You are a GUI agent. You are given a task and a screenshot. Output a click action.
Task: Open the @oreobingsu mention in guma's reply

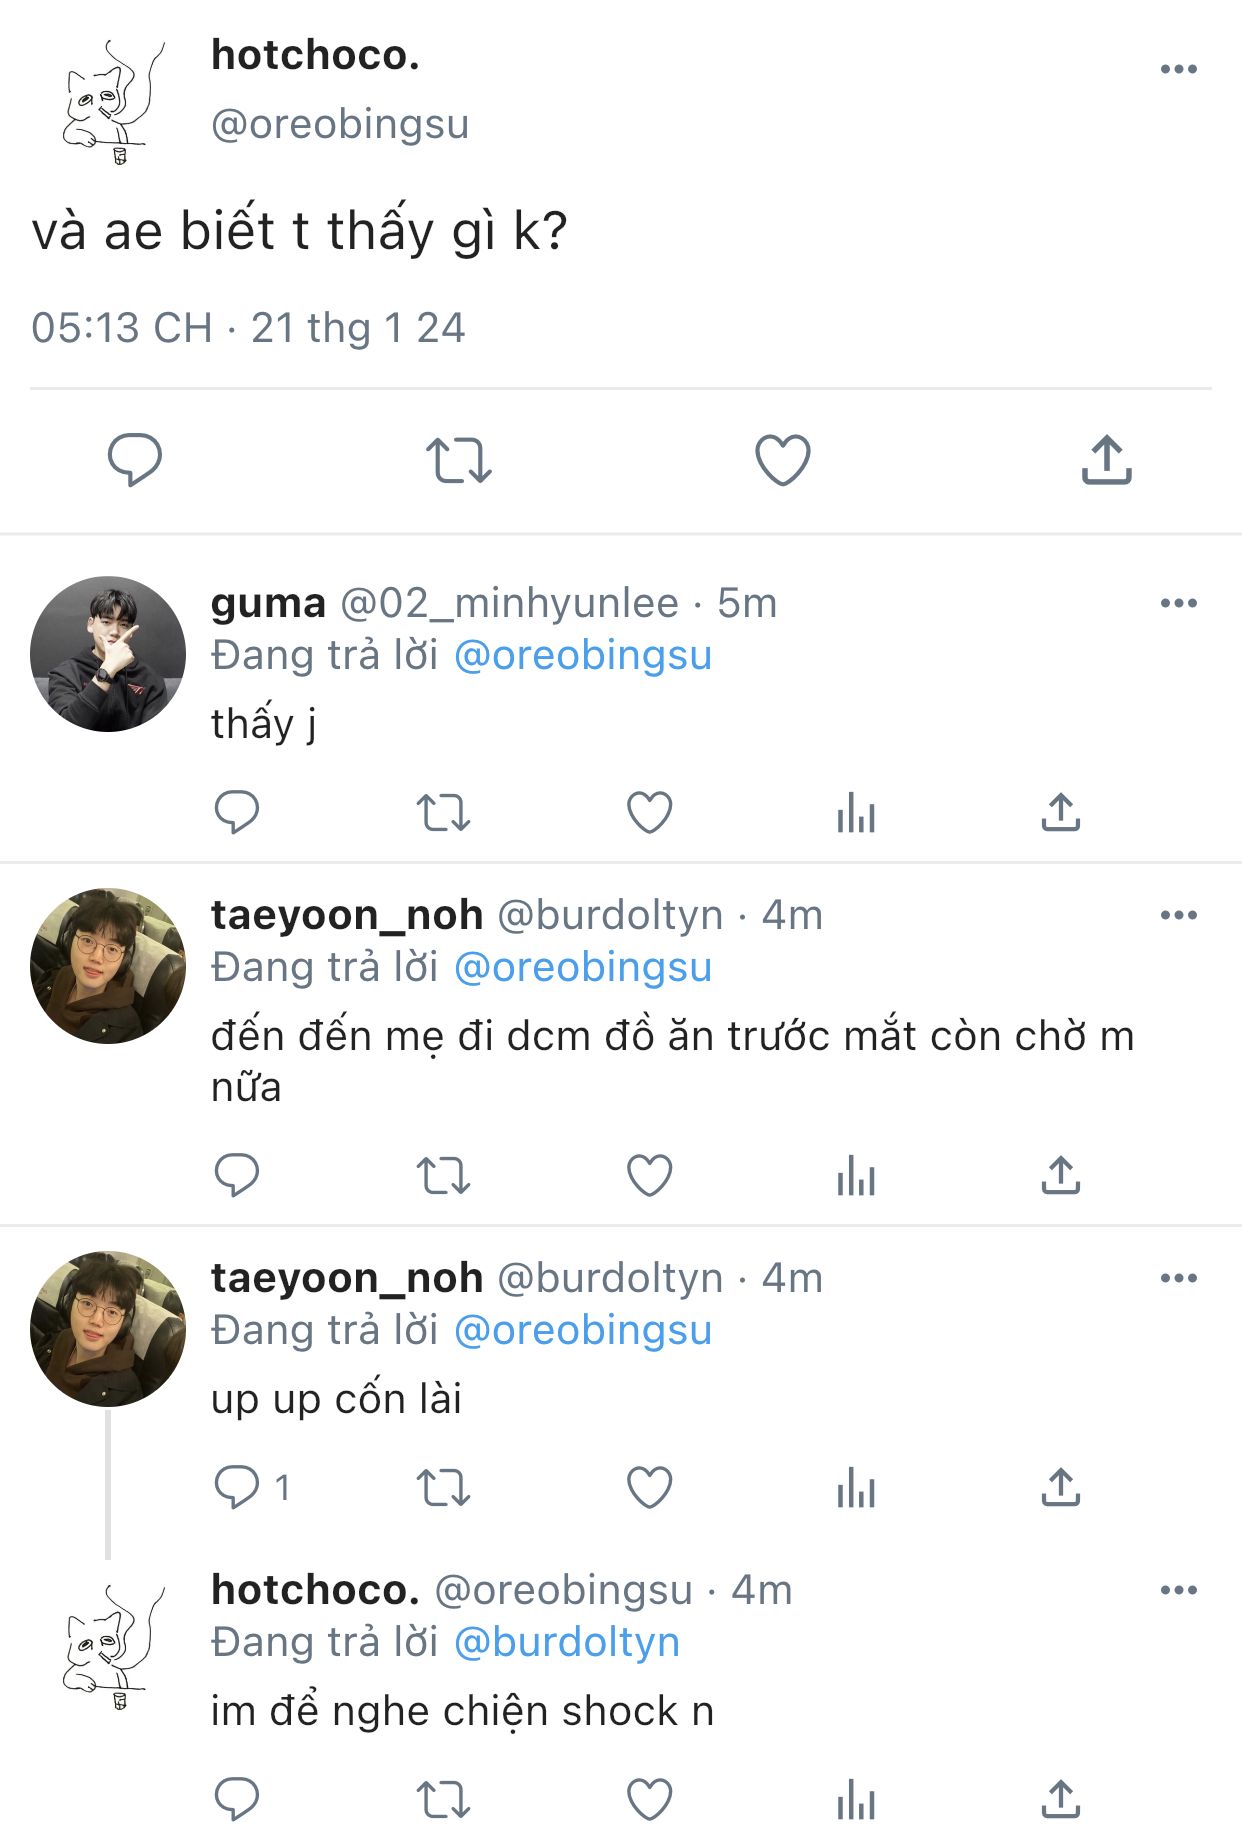[583, 656]
